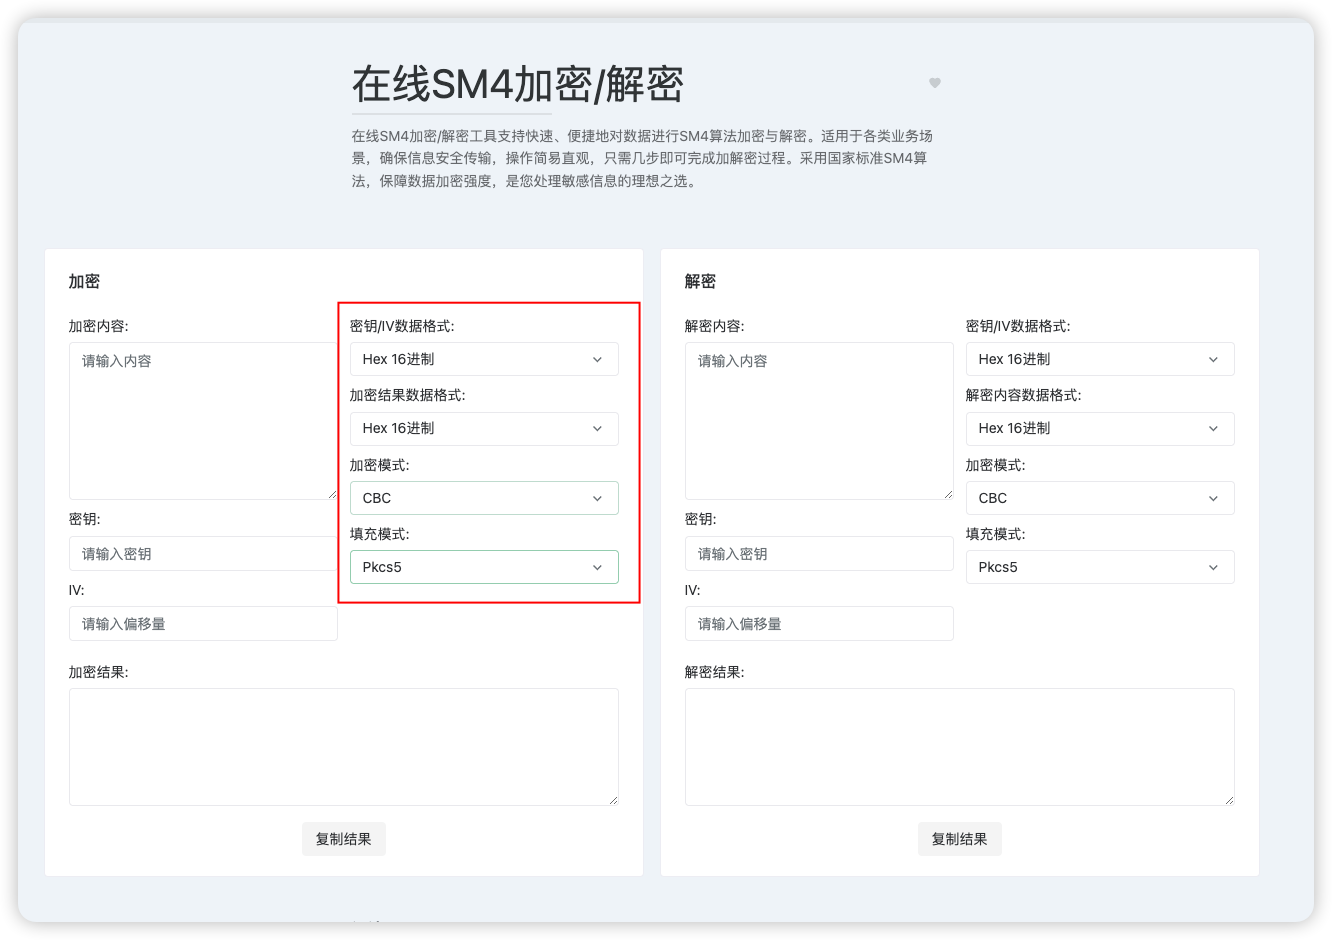The width and height of the screenshot is (1332, 940).
Task: Focus the encryption IV offset input field
Action: click(x=203, y=624)
